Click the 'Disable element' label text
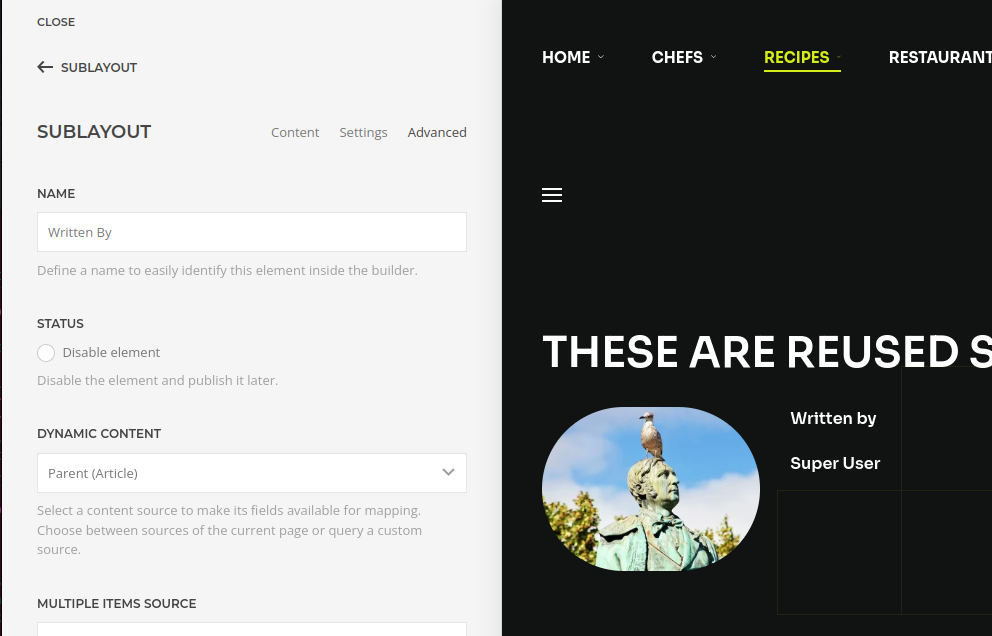 click(111, 352)
